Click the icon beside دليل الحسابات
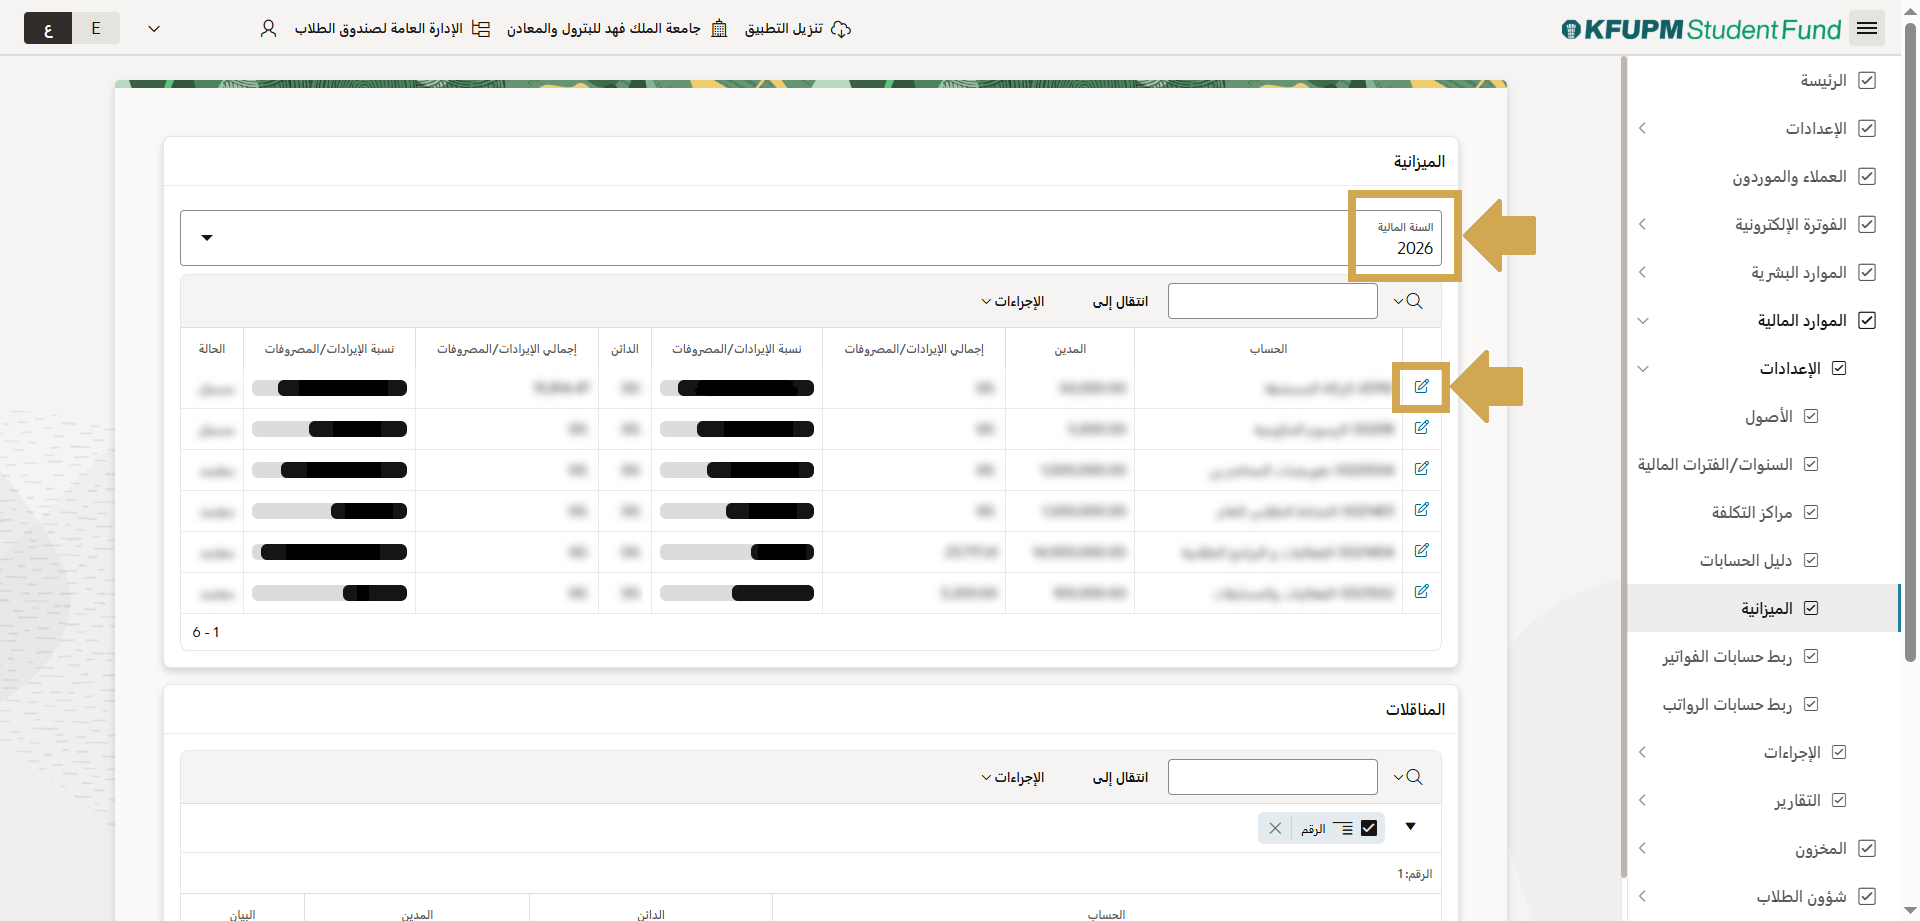Viewport: 1920px width, 921px height. (x=1811, y=560)
